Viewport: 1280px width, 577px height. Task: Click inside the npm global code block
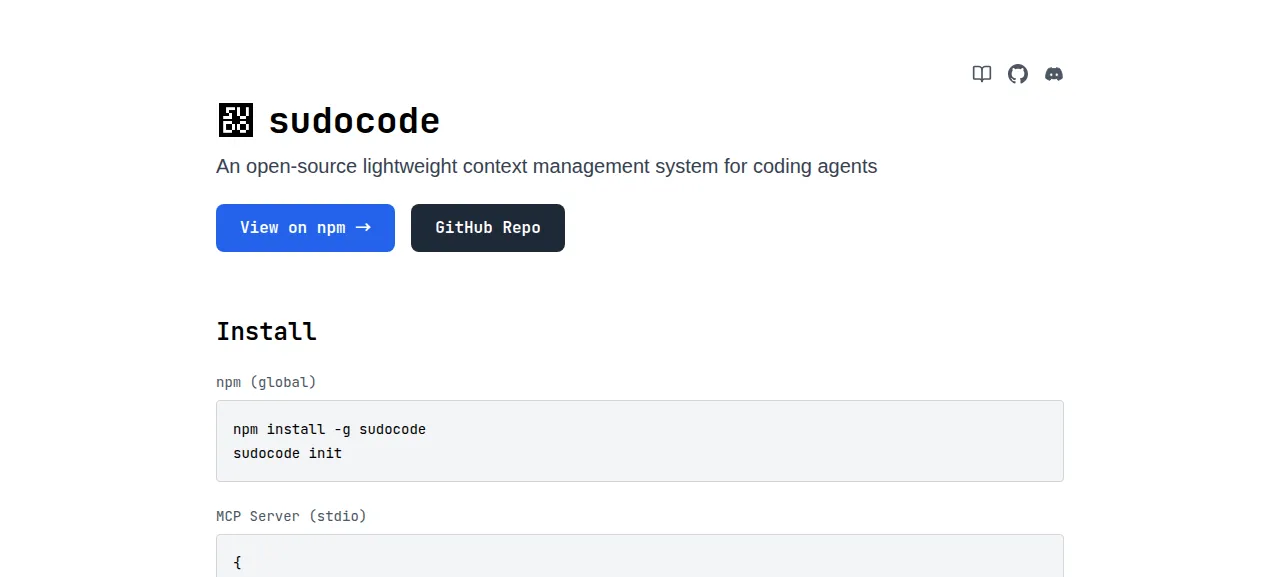pos(640,441)
